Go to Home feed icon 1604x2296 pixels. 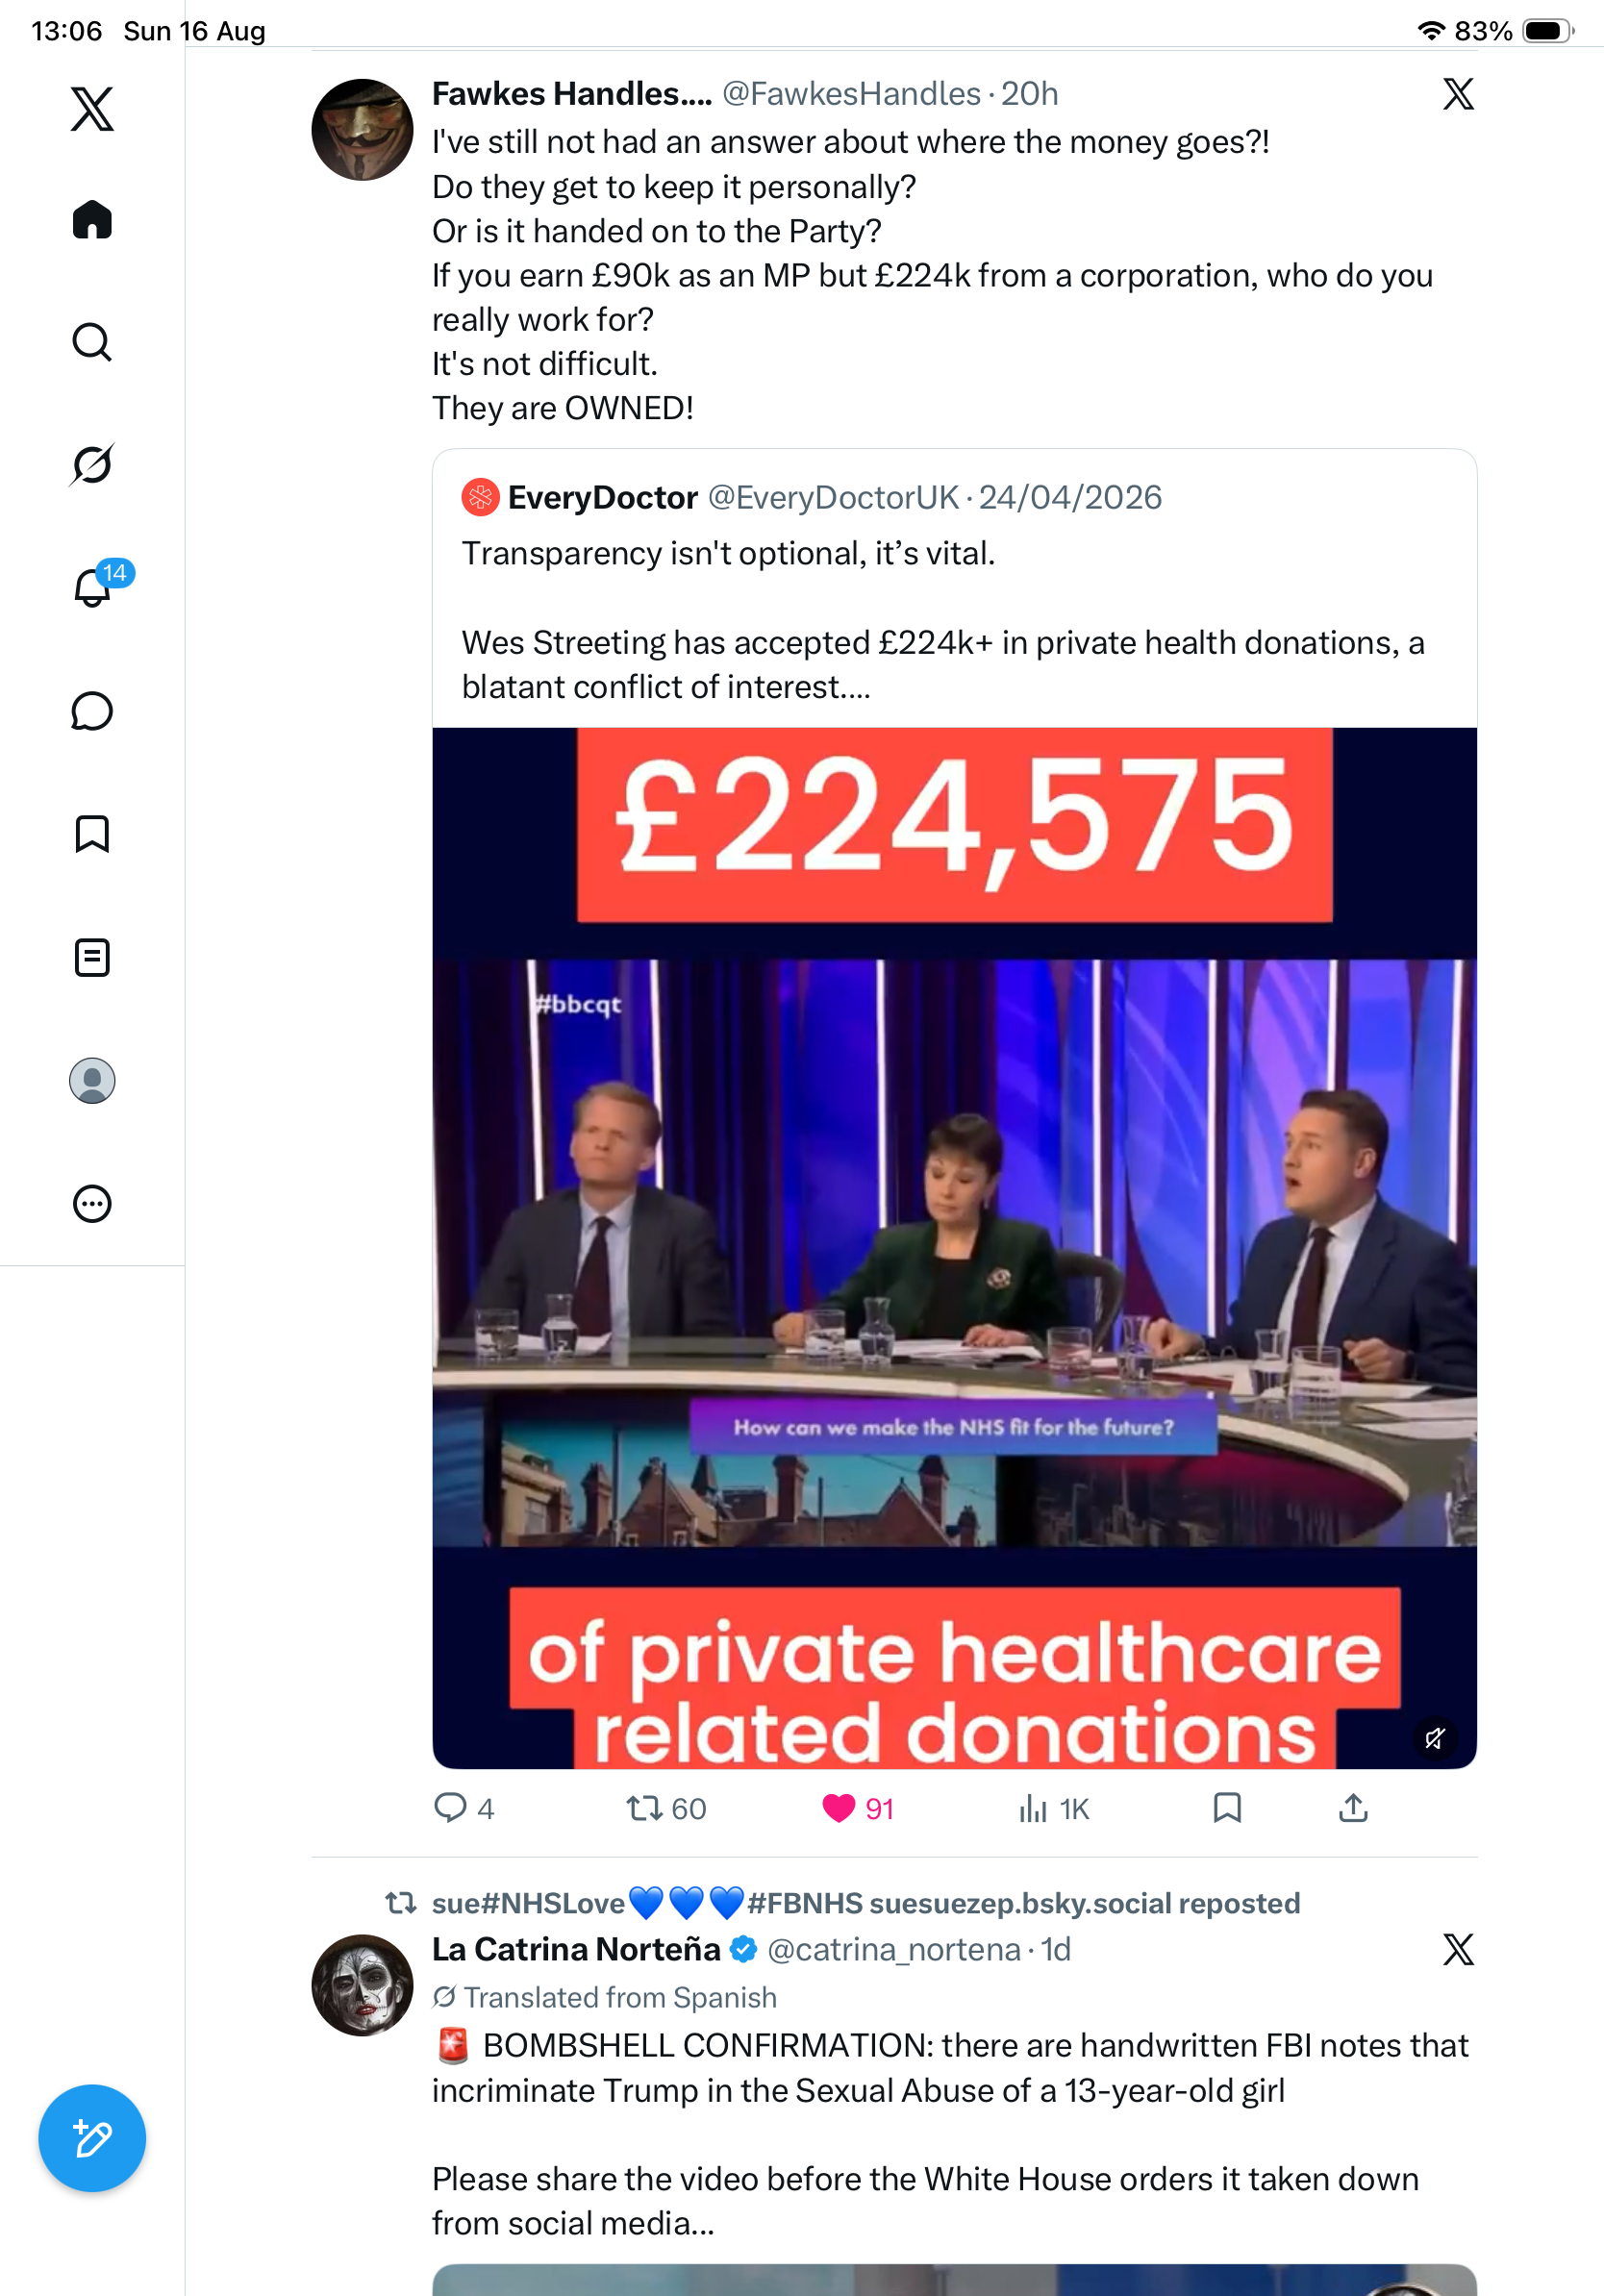92,219
